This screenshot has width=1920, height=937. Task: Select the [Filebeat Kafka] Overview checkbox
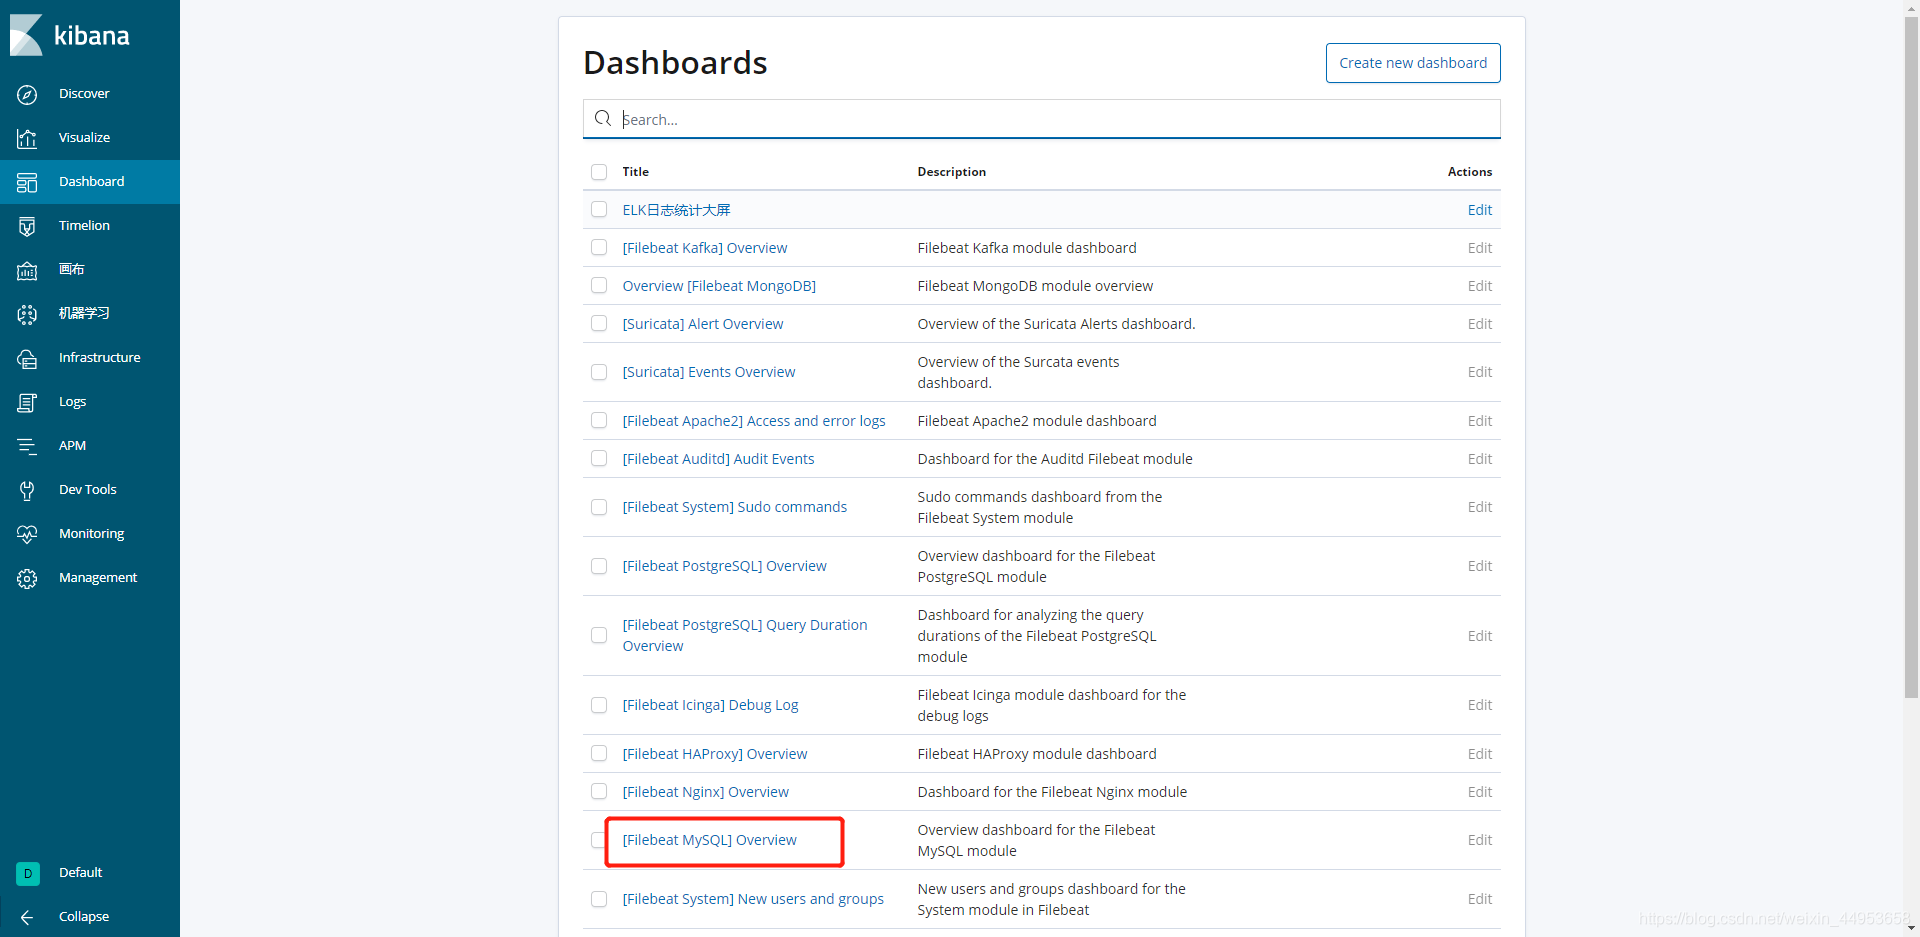(599, 248)
